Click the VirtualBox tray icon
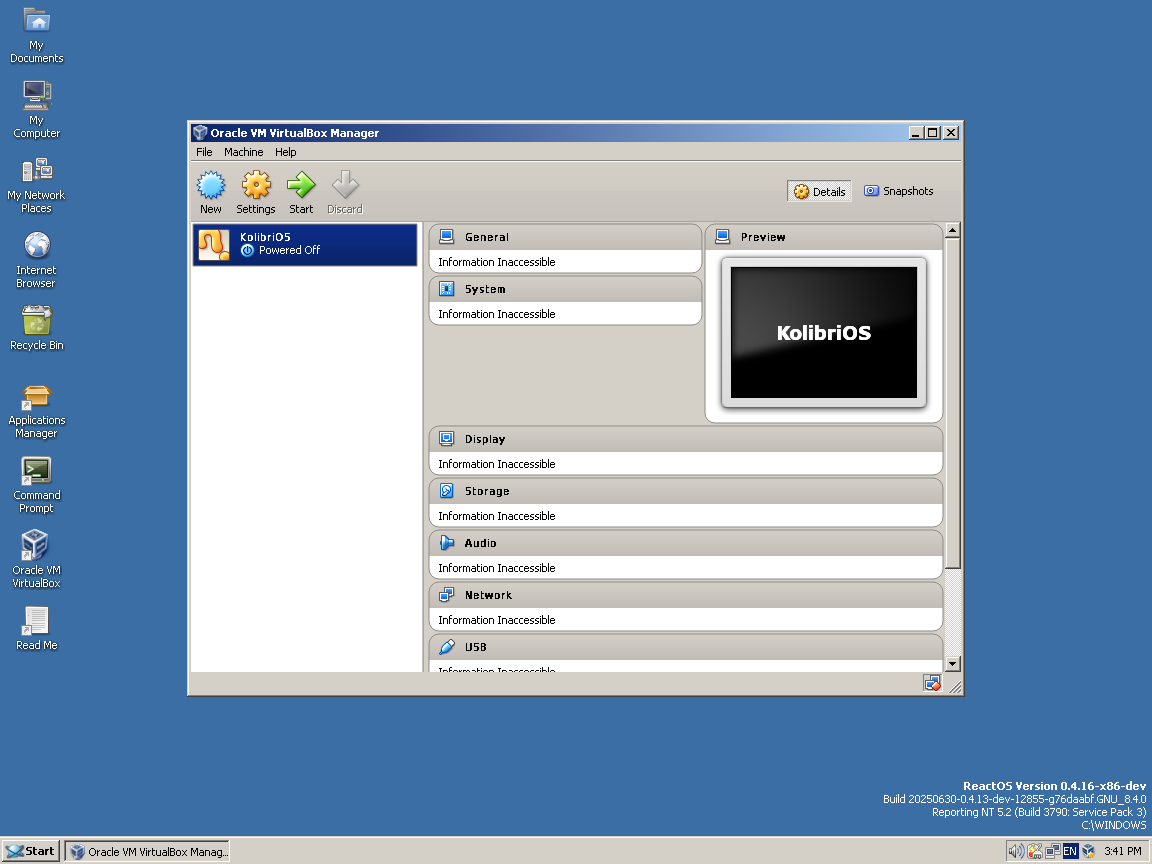The height and width of the screenshot is (864, 1152). tap(1088, 852)
